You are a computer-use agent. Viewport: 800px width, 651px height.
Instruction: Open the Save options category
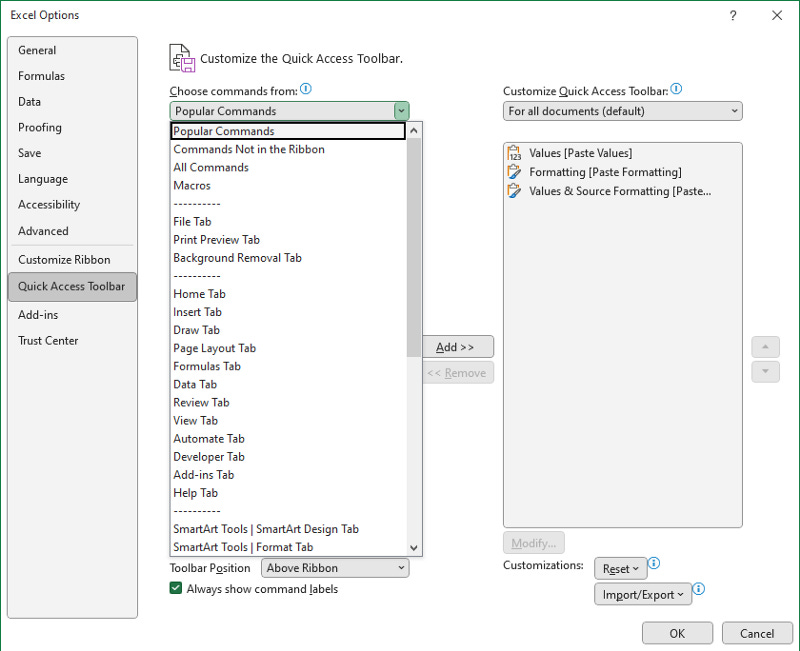coord(72,153)
